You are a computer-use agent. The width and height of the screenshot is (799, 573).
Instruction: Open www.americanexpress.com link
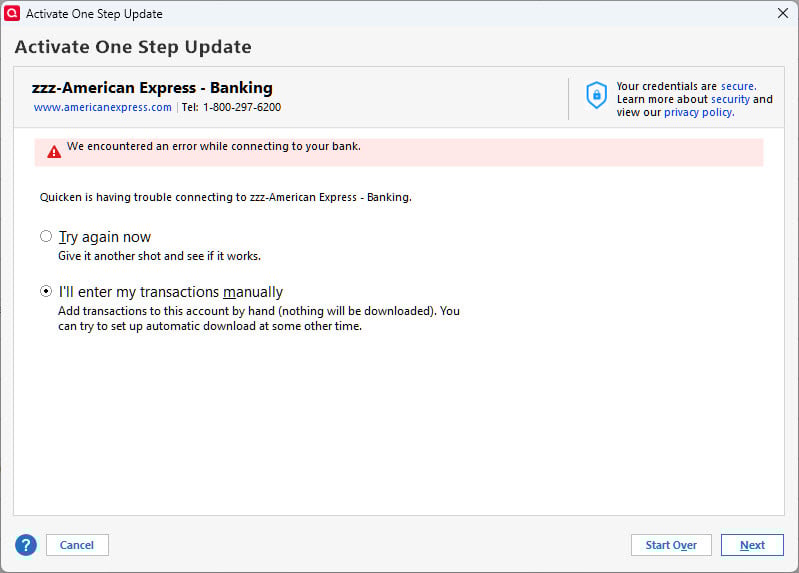102,107
